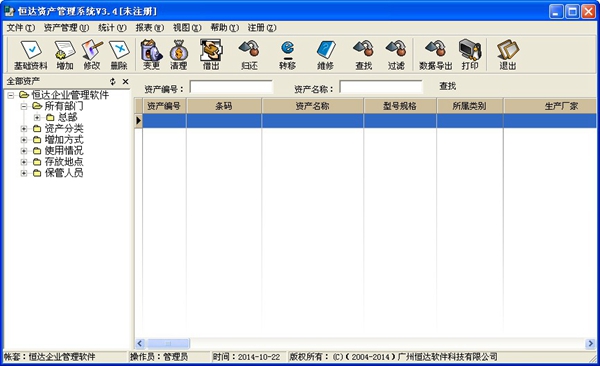This screenshot has width=600, height=366.
Task: Expand the 资产分类 tree node
Action: click(x=24, y=129)
